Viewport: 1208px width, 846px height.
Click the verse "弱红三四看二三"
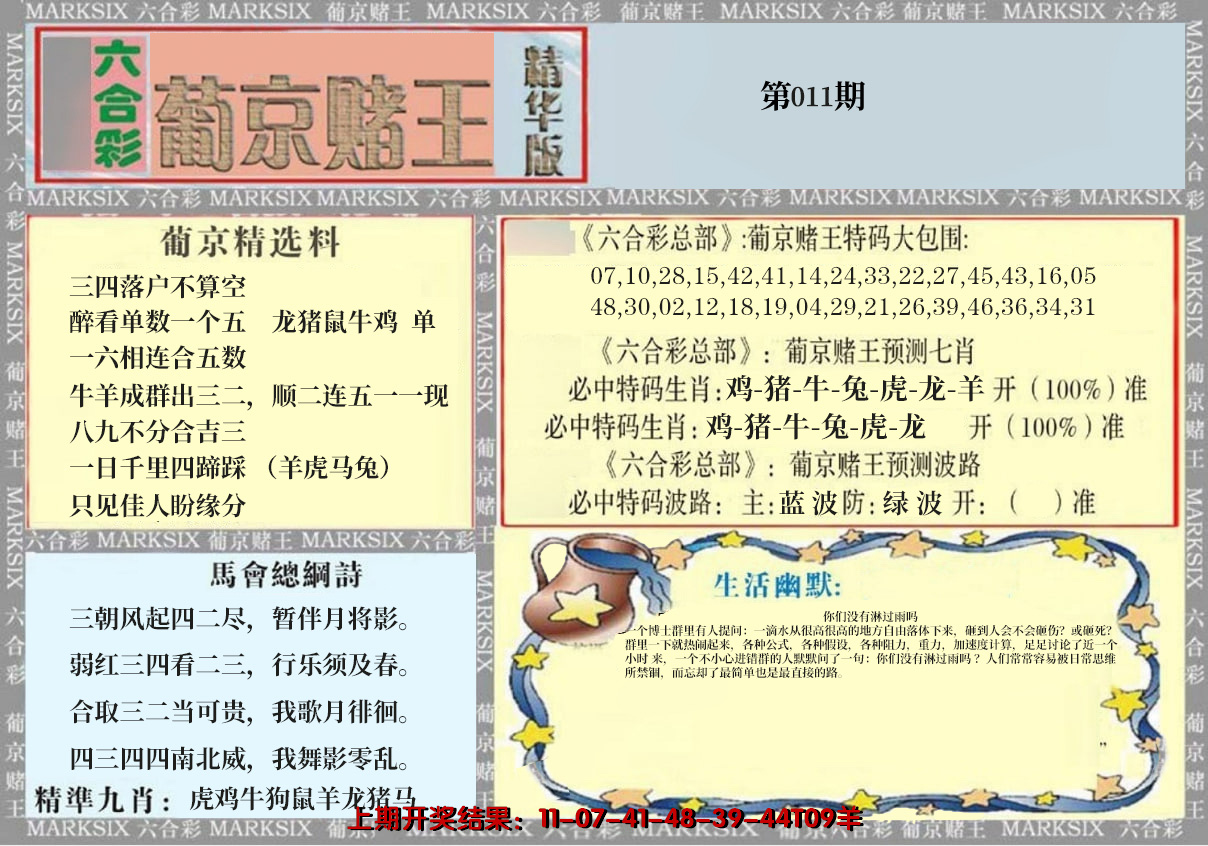(x=157, y=666)
